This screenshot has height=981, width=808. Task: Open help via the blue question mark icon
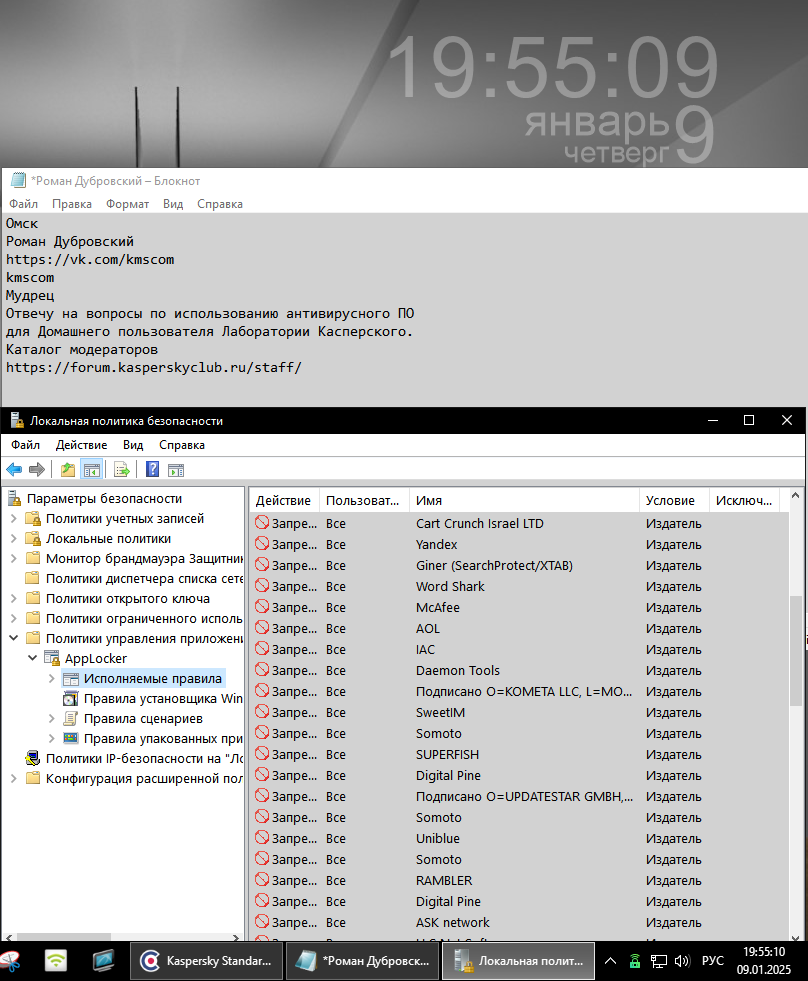(152, 469)
